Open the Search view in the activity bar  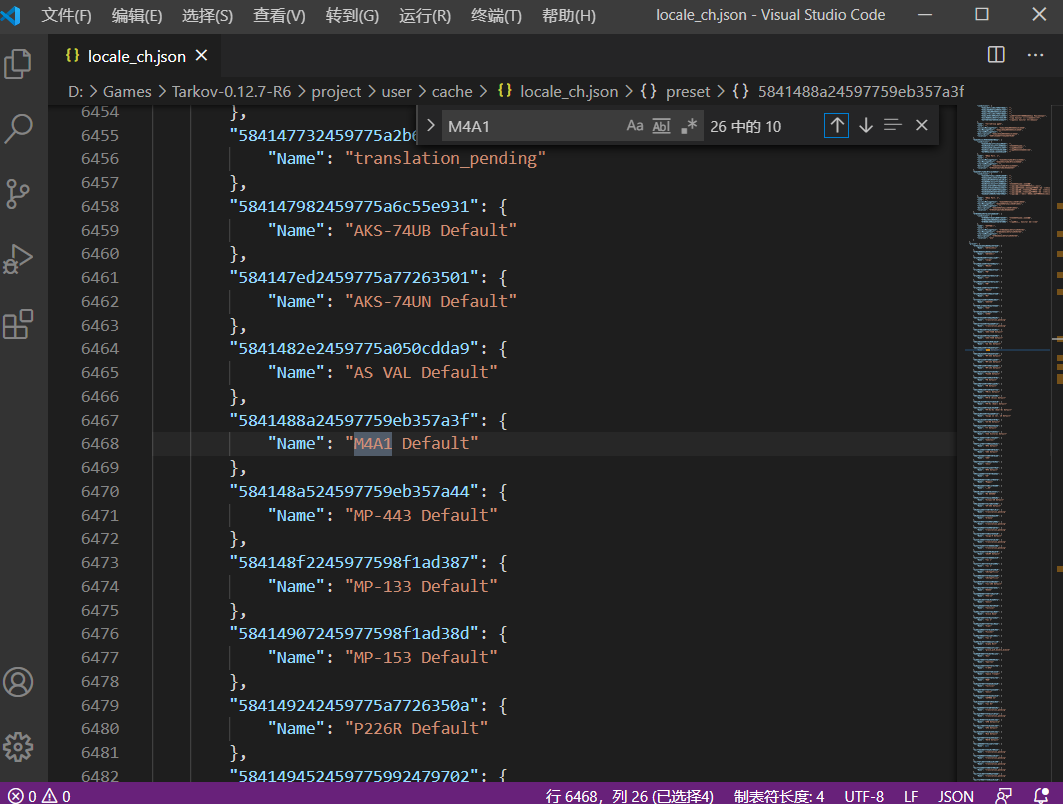pos(18,128)
